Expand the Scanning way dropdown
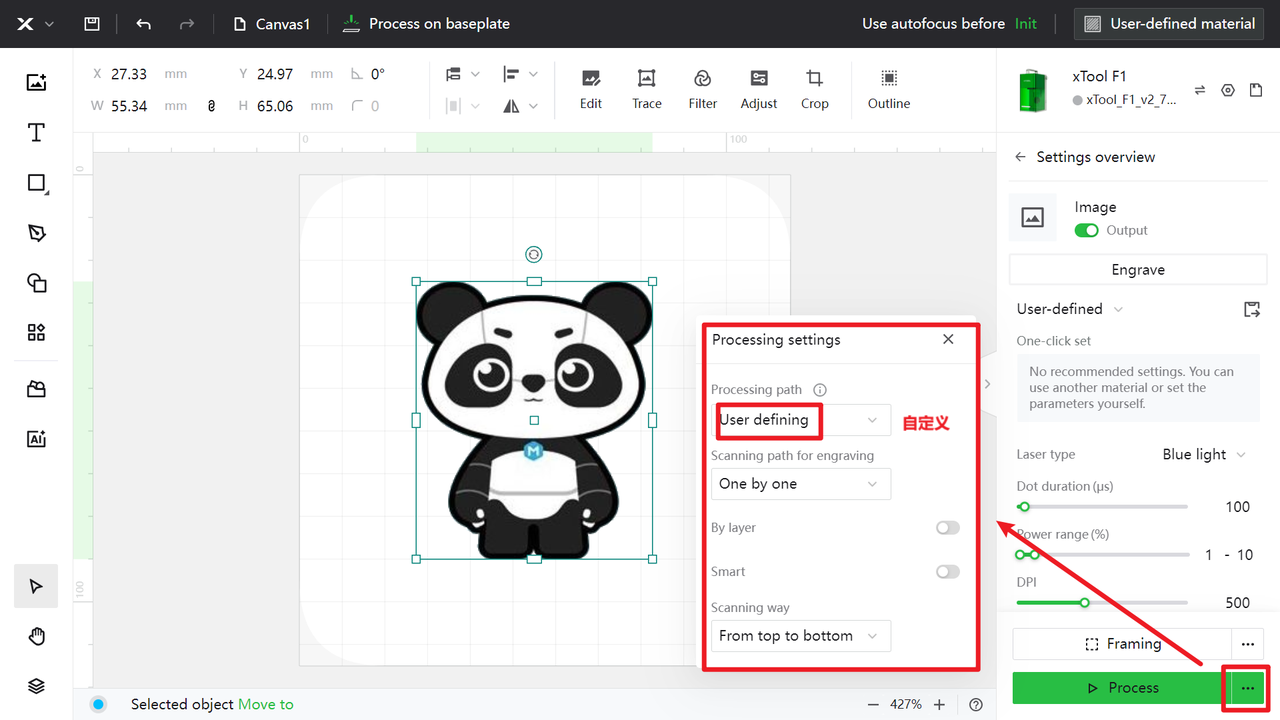 click(x=801, y=636)
